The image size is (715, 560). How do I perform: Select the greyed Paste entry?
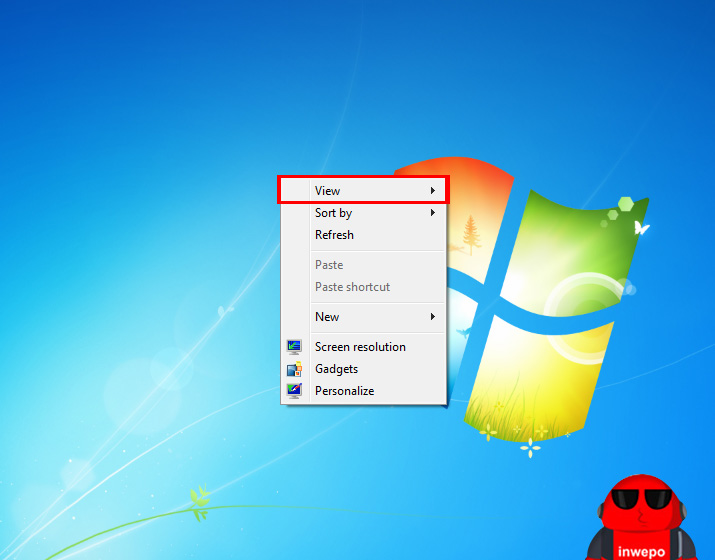(363, 265)
